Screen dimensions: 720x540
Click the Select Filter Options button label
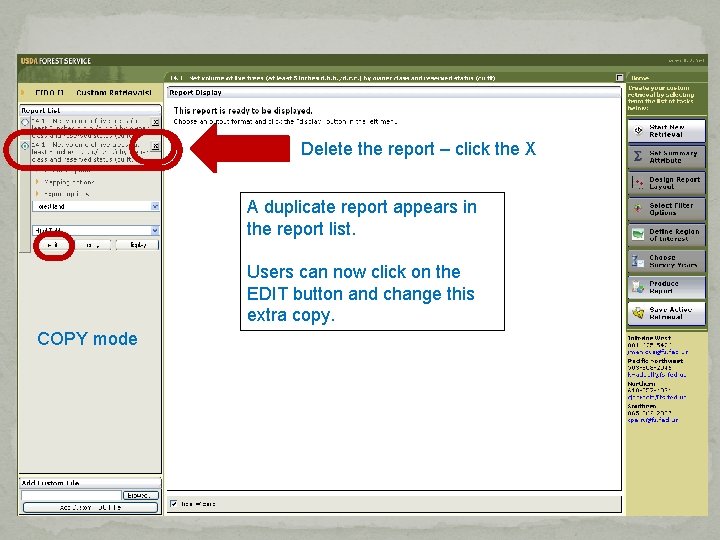pos(671,209)
